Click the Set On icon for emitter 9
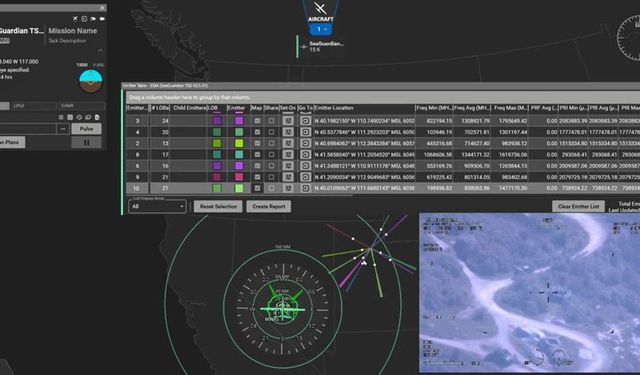The width and height of the screenshot is (640, 375). 288,177
